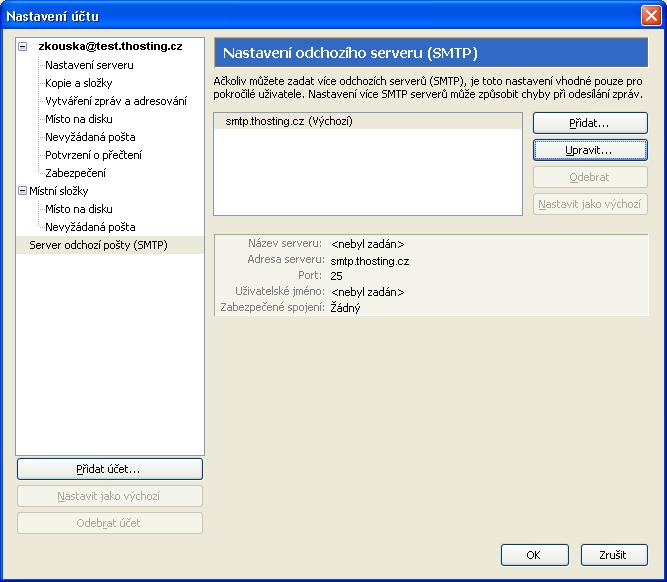667x582 pixels.
Task: Open Vytváření zpráv a adresování
Action: (x=115, y=101)
